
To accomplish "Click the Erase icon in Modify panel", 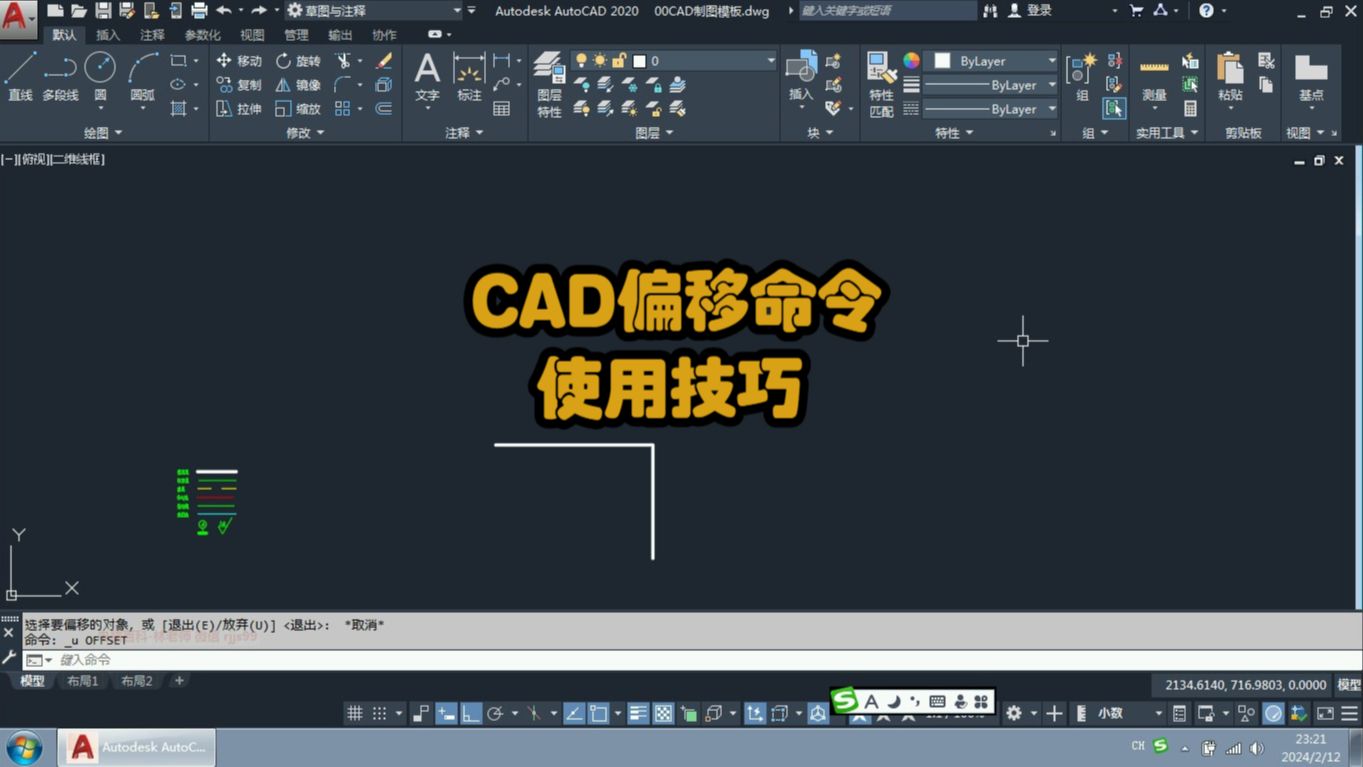I will [x=384, y=61].
